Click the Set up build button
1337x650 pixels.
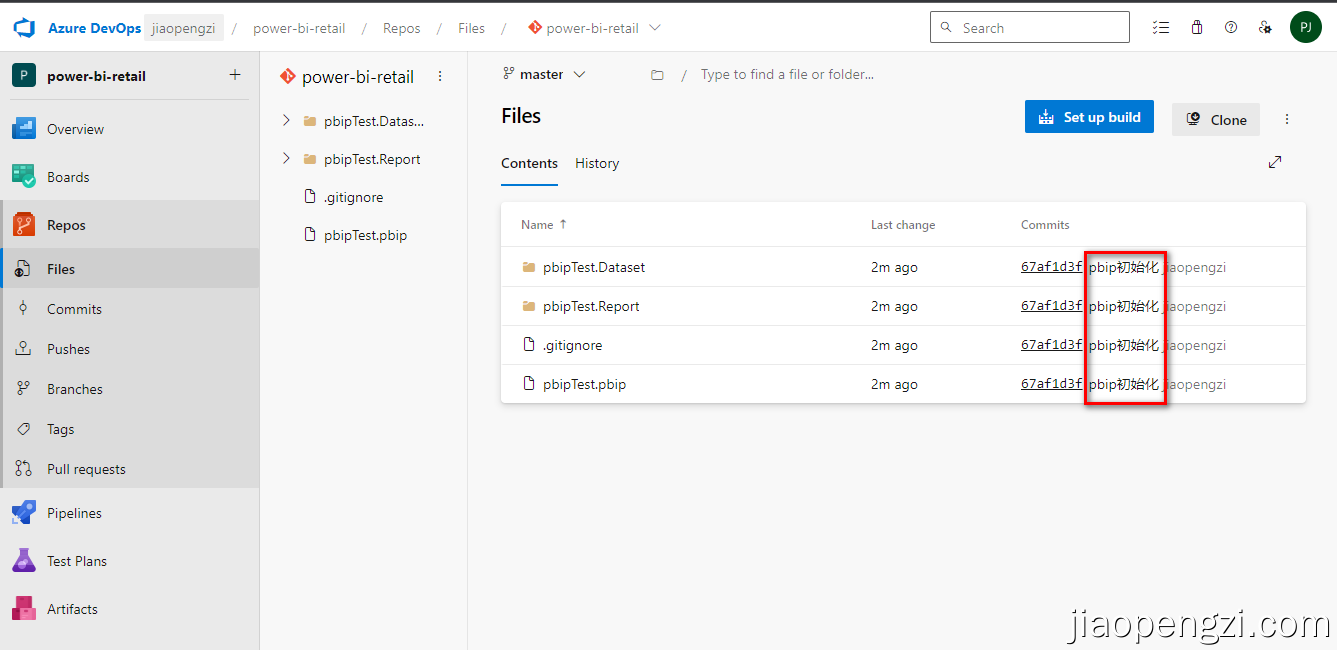click(x=1089, y=117)
